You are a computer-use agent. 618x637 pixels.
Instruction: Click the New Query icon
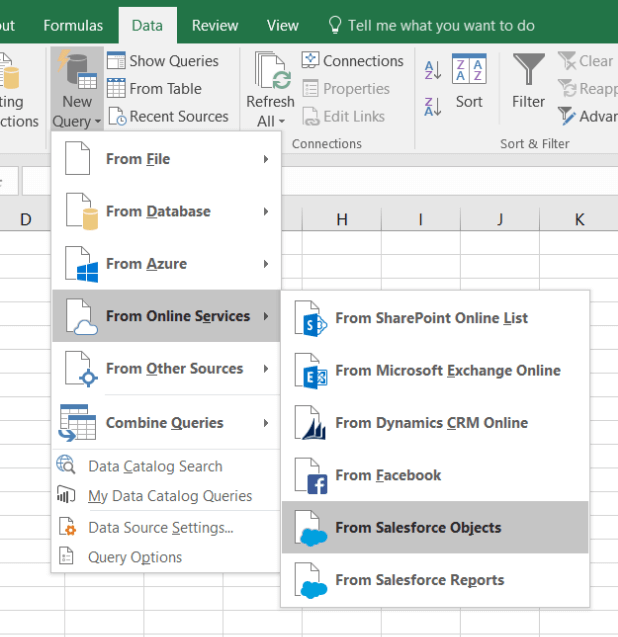77,69
